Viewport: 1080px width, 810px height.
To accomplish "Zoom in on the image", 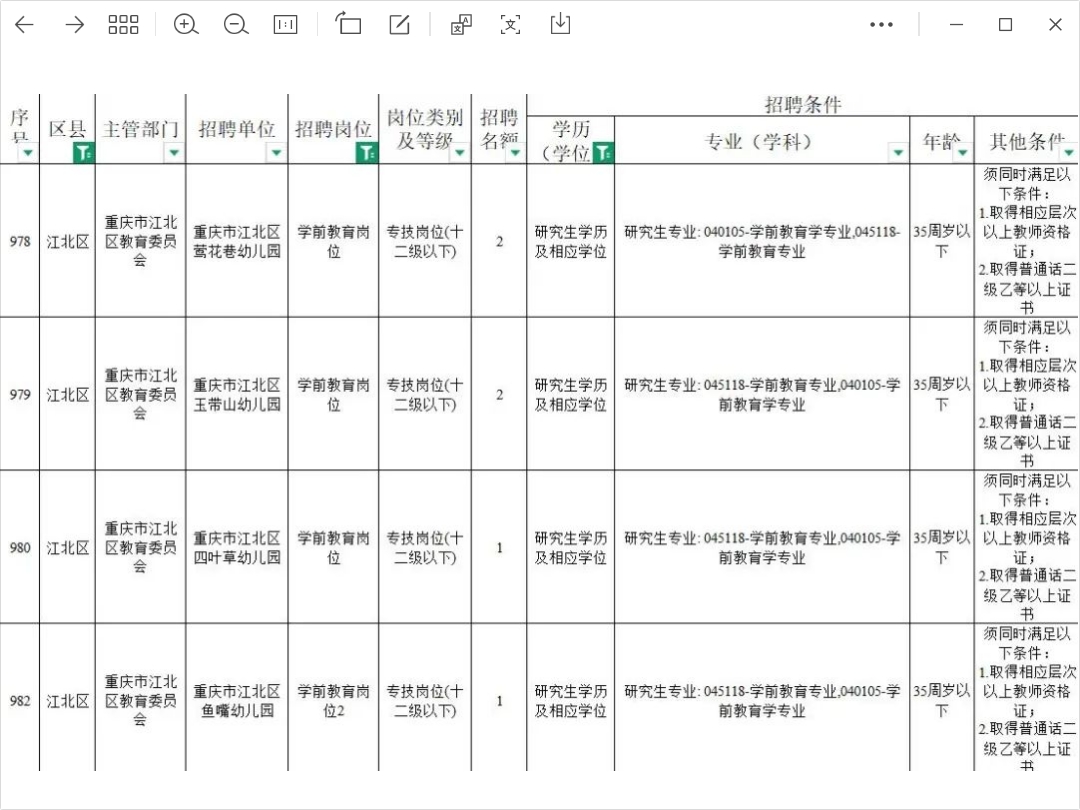I will (x=186, y=24).
